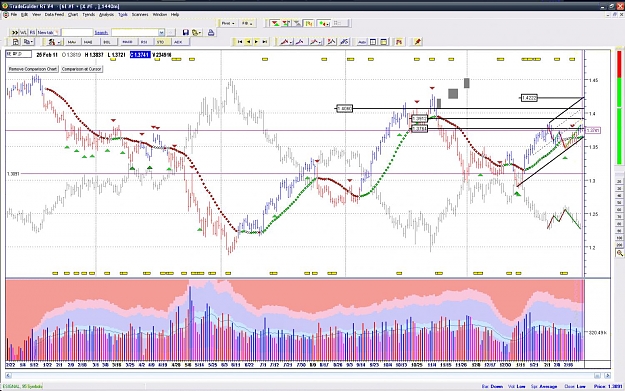Image resolution: width=625 pixels, height=391 pixels.
Task: Open the green dot indicator dropdown
Action: [323, 24]
